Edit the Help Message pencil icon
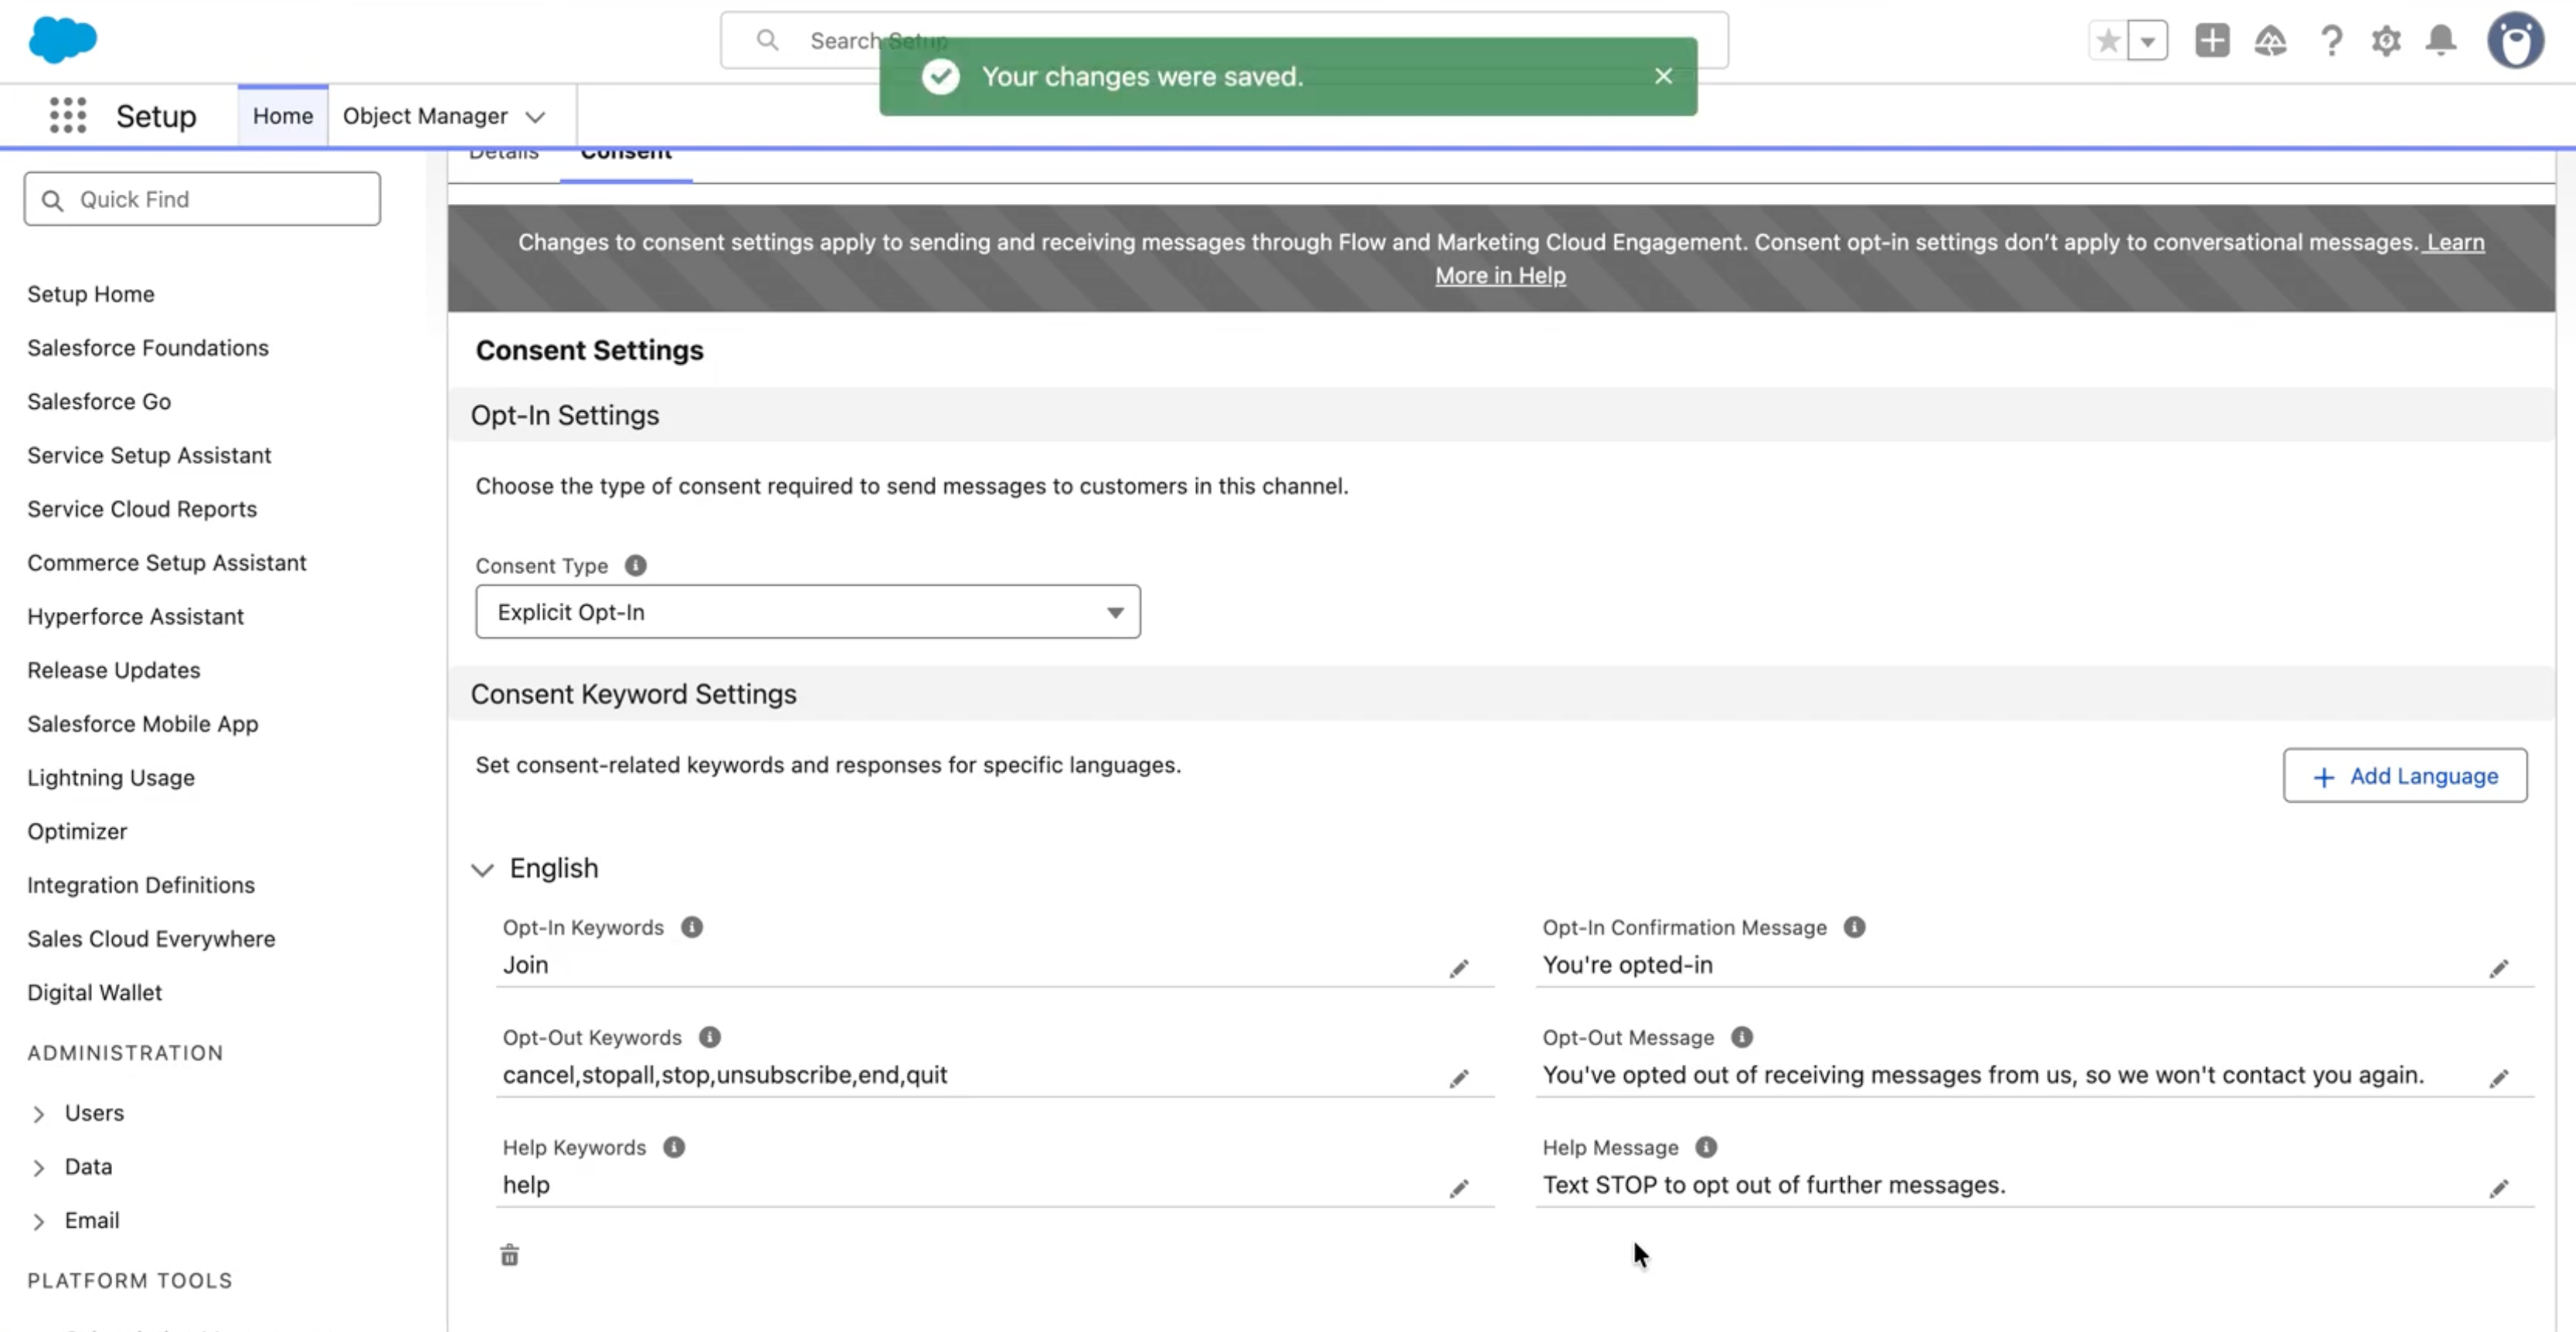2576x1332 pixels. coord(2498,1188)
